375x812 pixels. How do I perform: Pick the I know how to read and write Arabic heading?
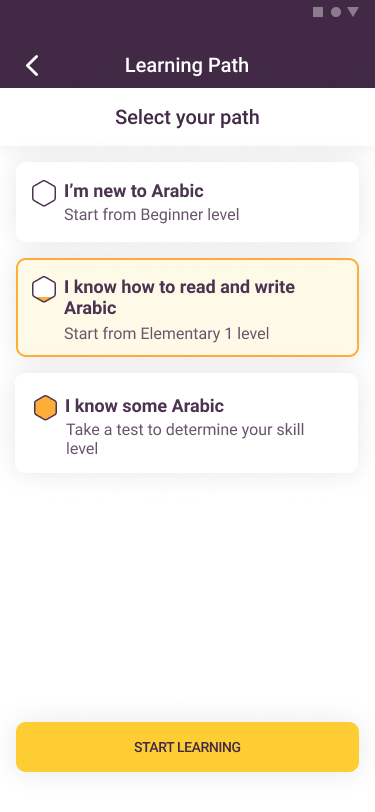click(179, 297)
